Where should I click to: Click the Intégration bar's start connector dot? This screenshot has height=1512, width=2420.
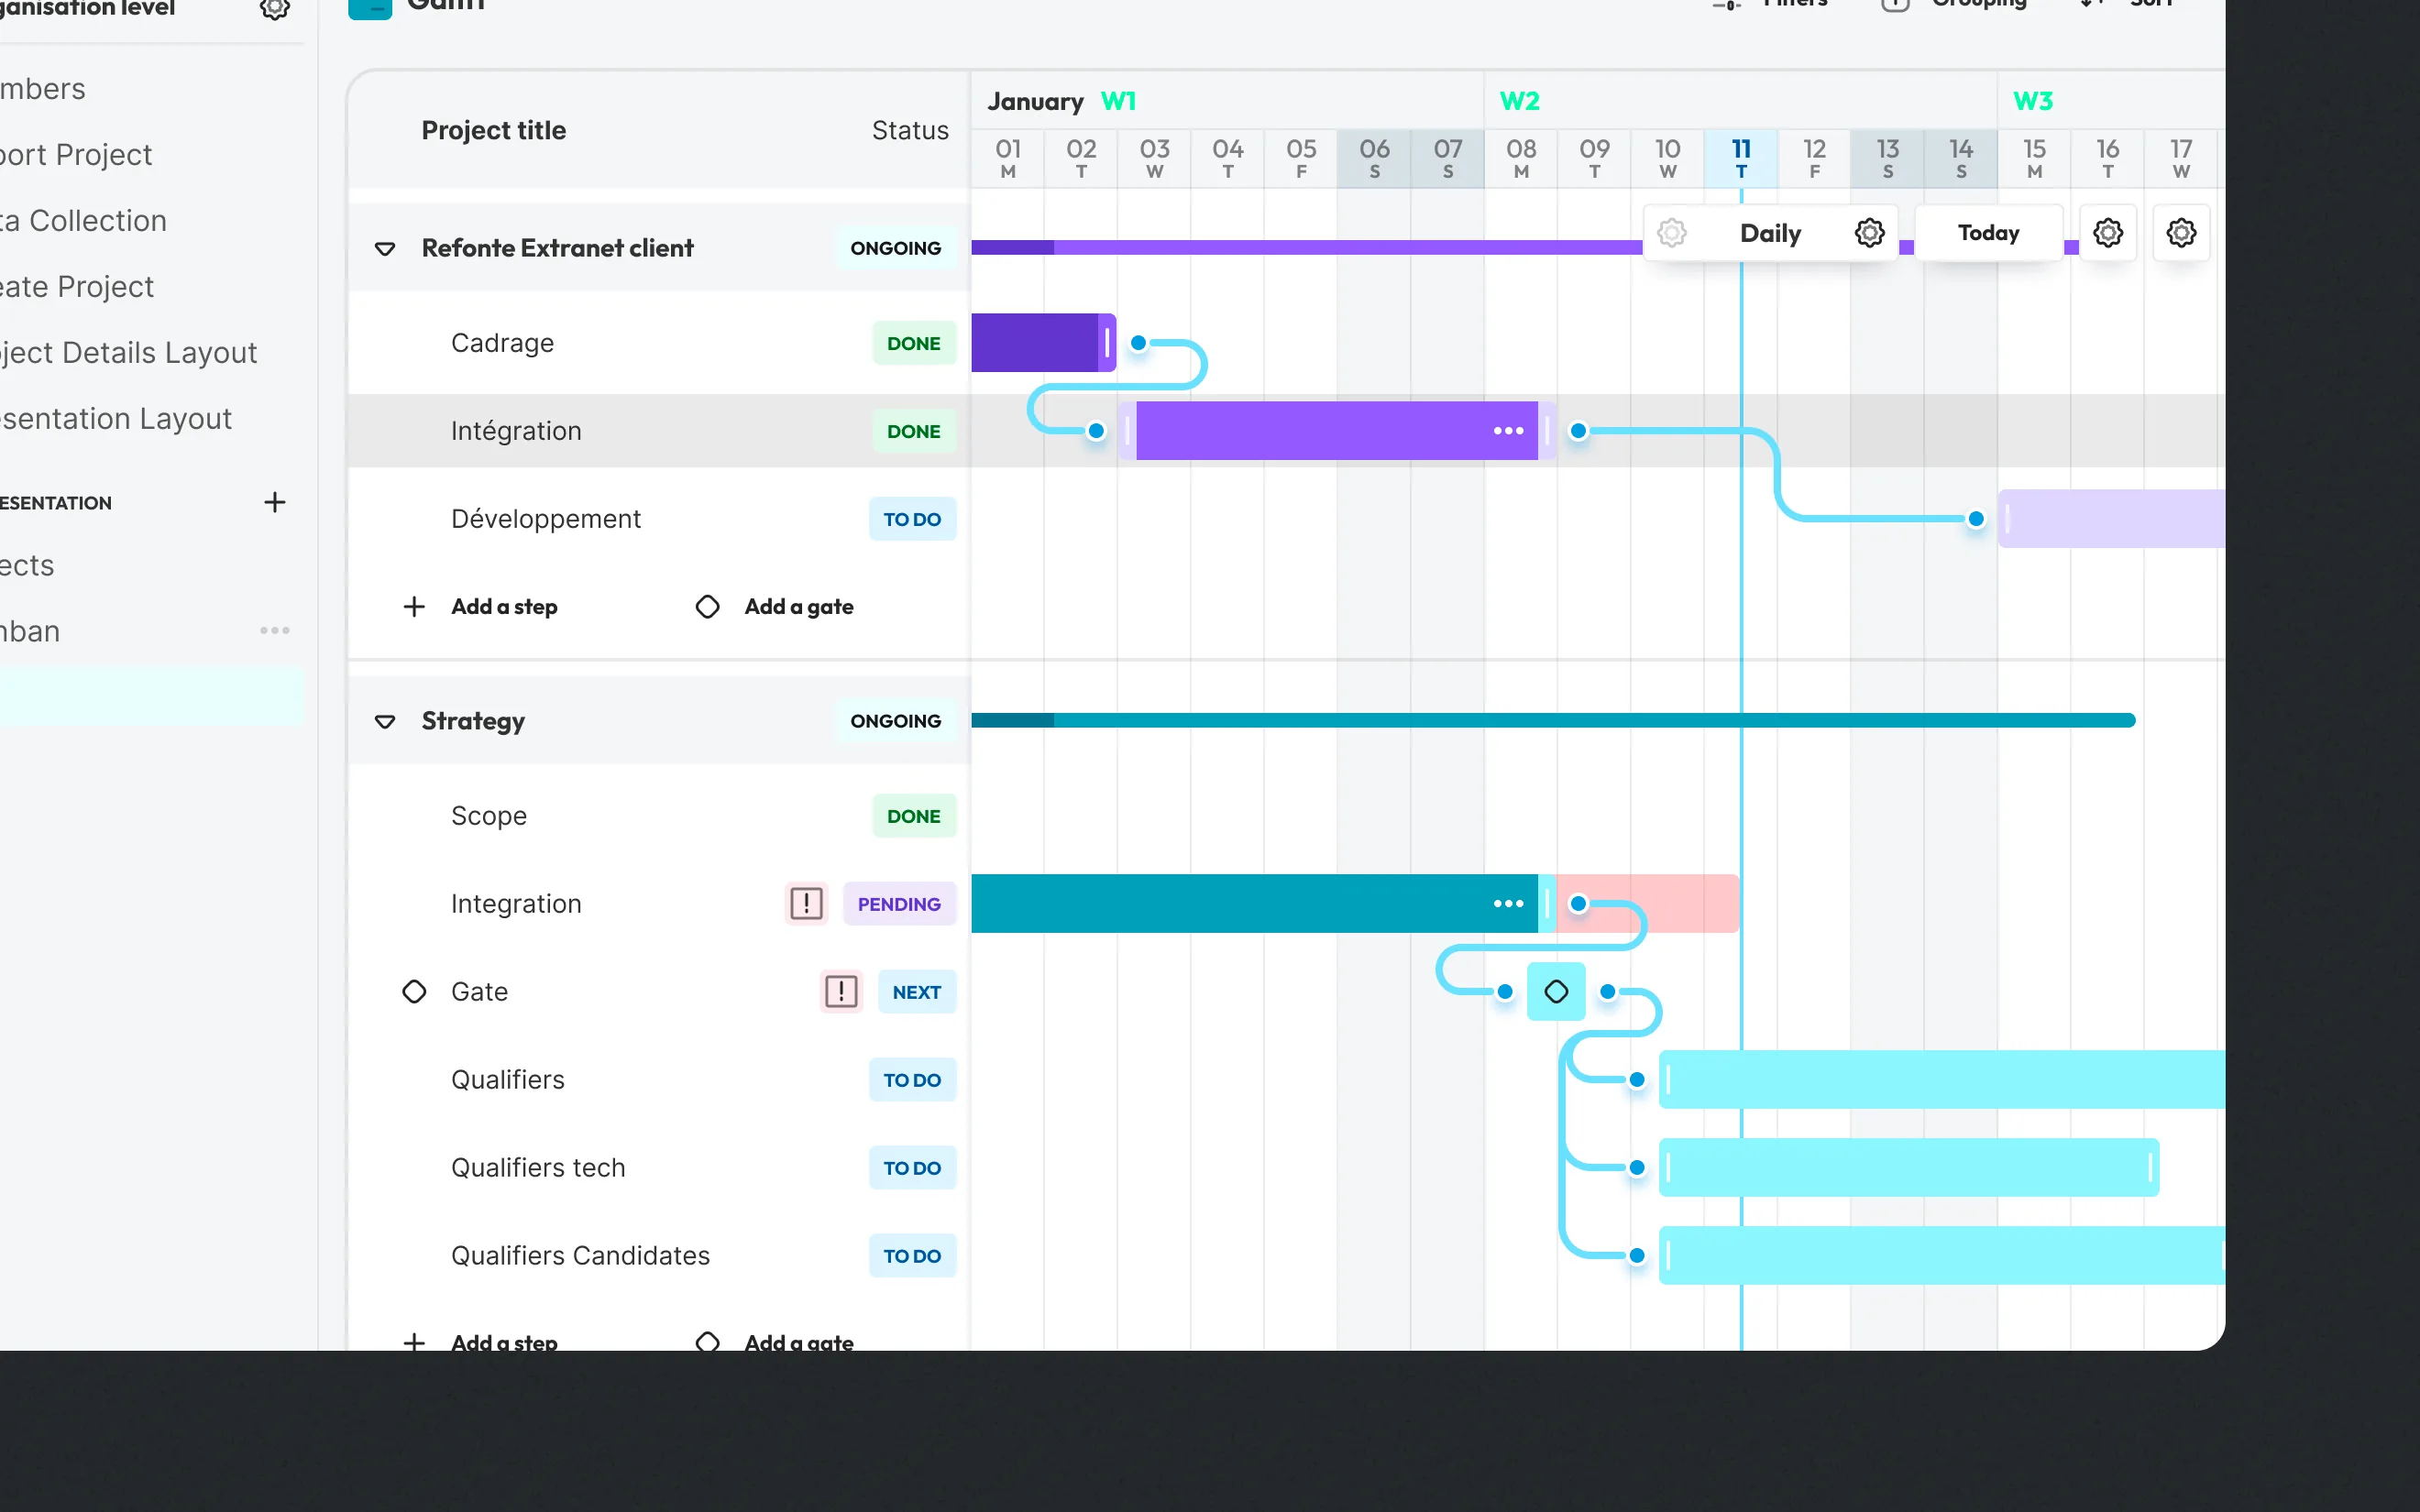click(1096, 431)
